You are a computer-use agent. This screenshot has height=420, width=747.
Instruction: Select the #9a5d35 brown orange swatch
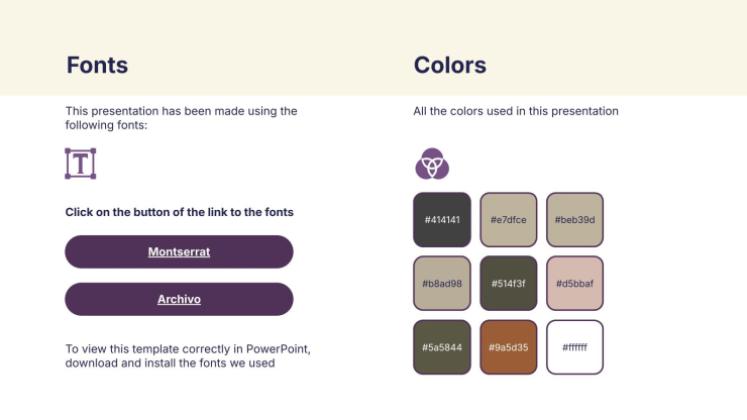[508, 347]
